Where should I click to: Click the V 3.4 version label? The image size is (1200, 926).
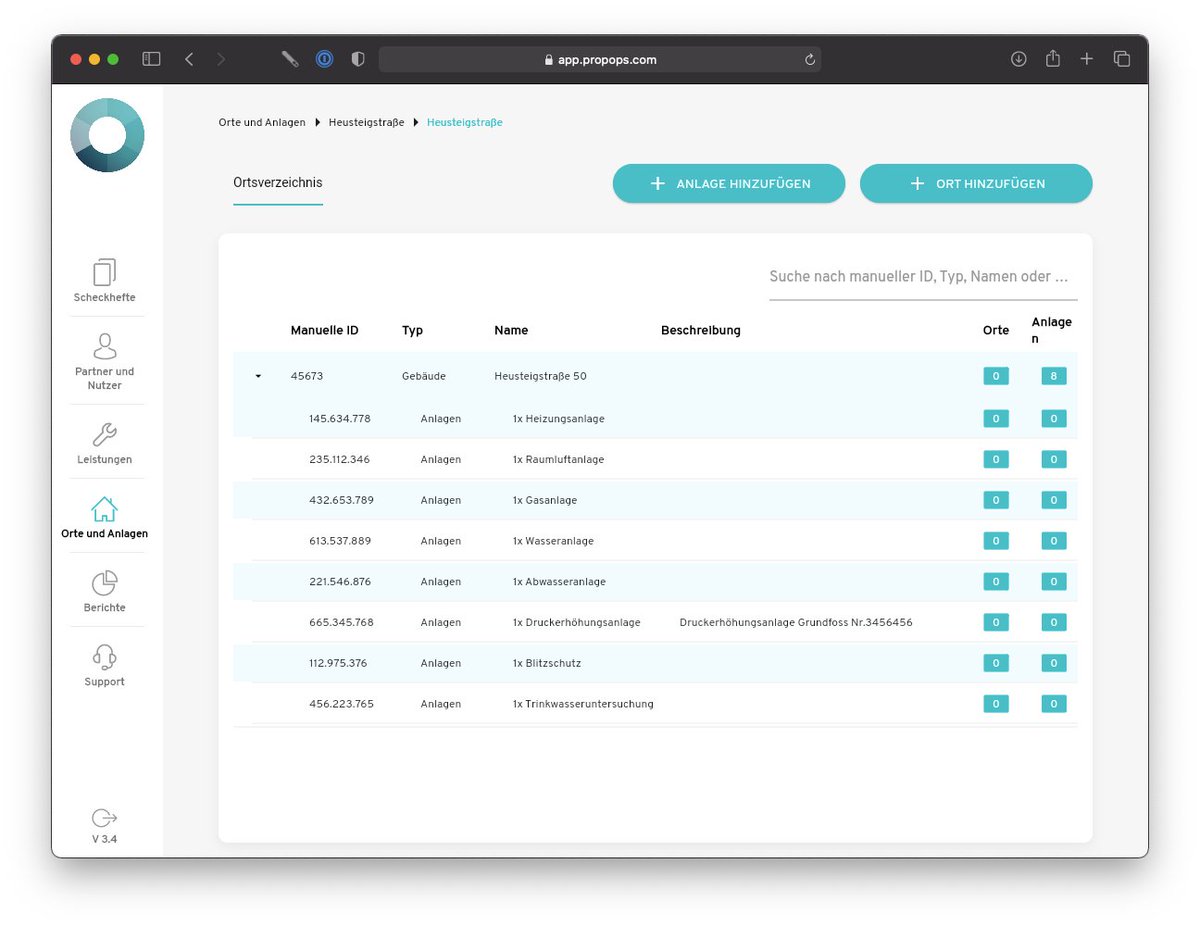pyautogui.click(x=104, y=839)
